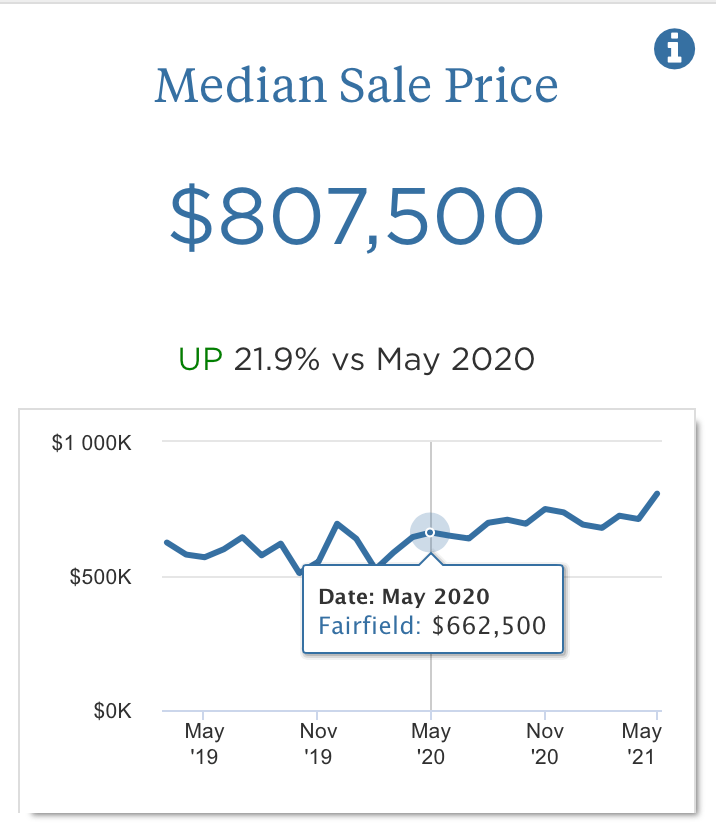Click the Fairfield label in the tooltip
Screen dimensions: 716x832
(371, 627)
